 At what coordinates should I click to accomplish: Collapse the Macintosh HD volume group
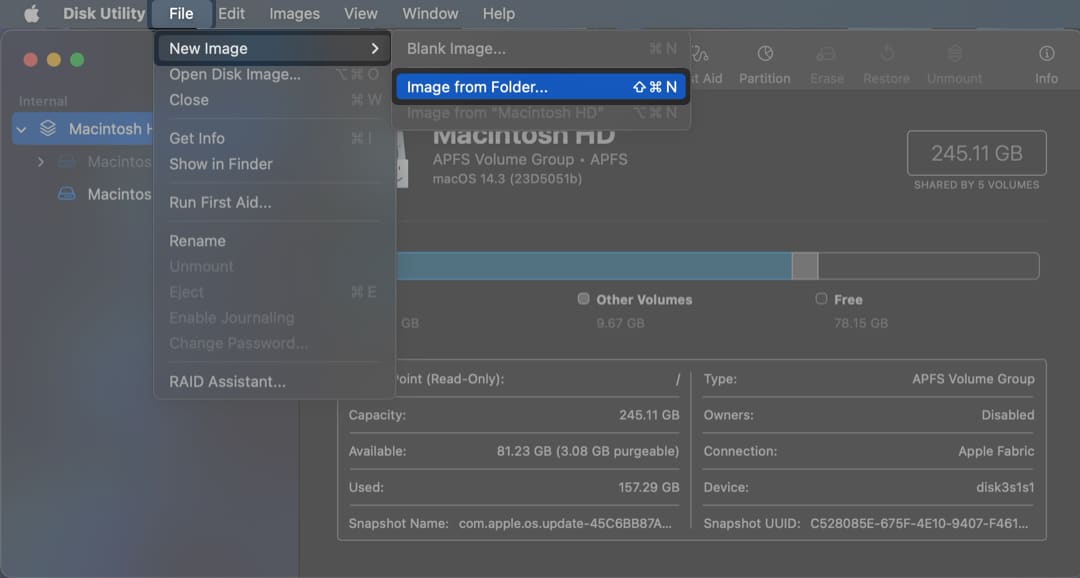coord(21,130)
